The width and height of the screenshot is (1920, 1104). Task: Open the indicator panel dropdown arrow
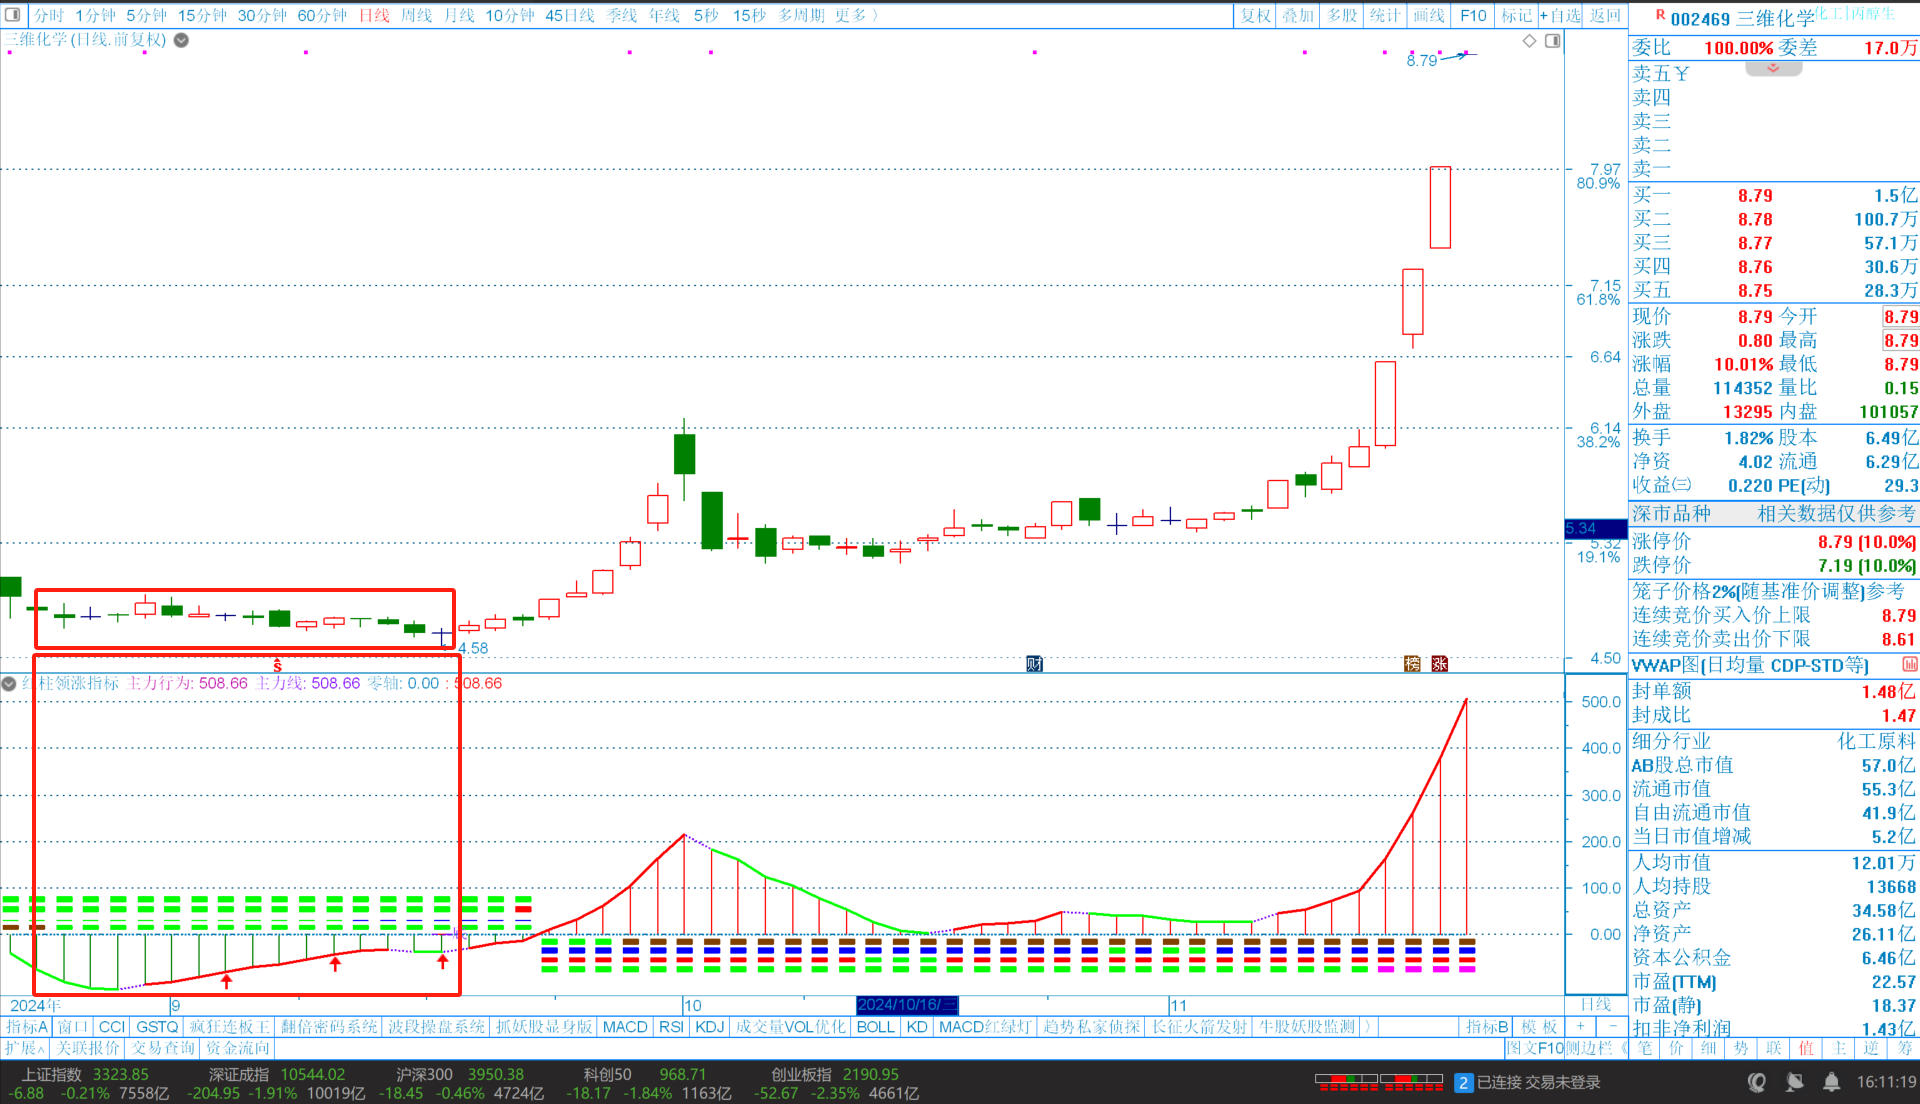9,684
